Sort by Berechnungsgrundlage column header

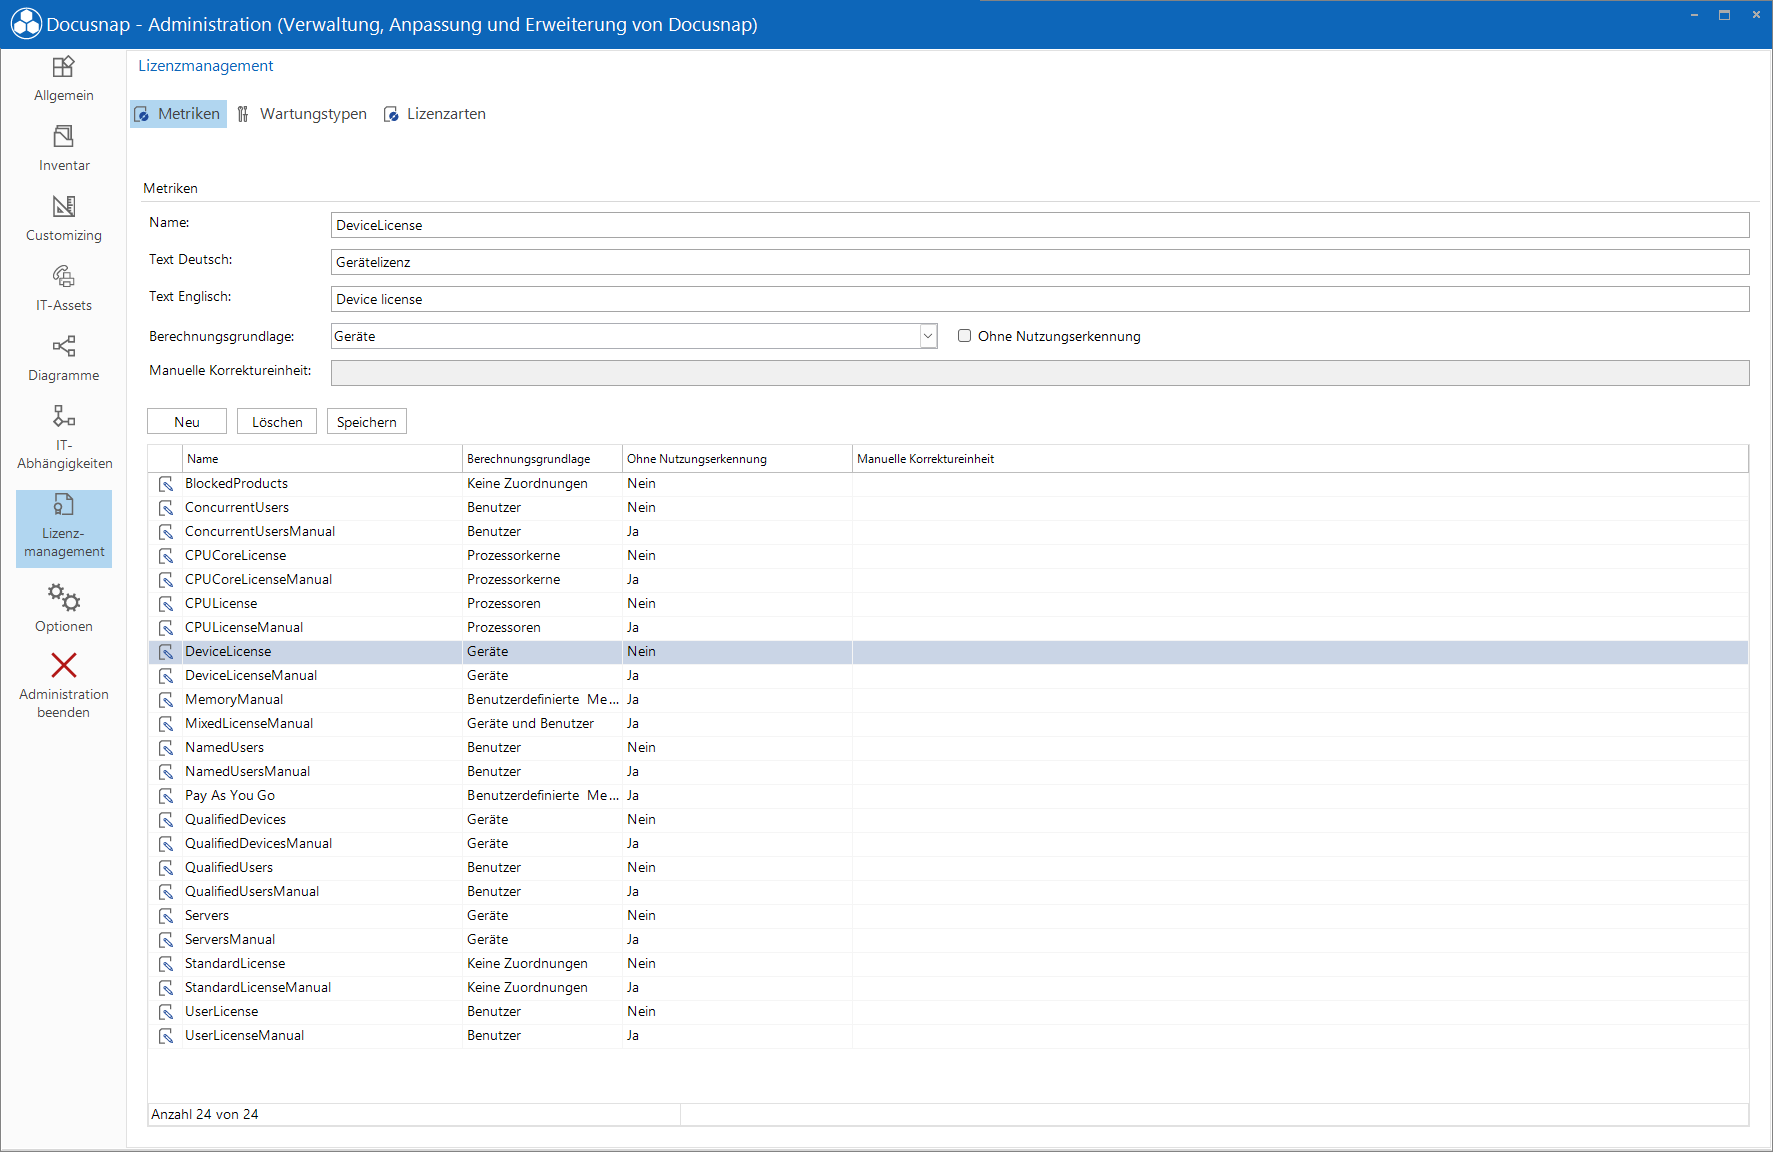point(542,459)
